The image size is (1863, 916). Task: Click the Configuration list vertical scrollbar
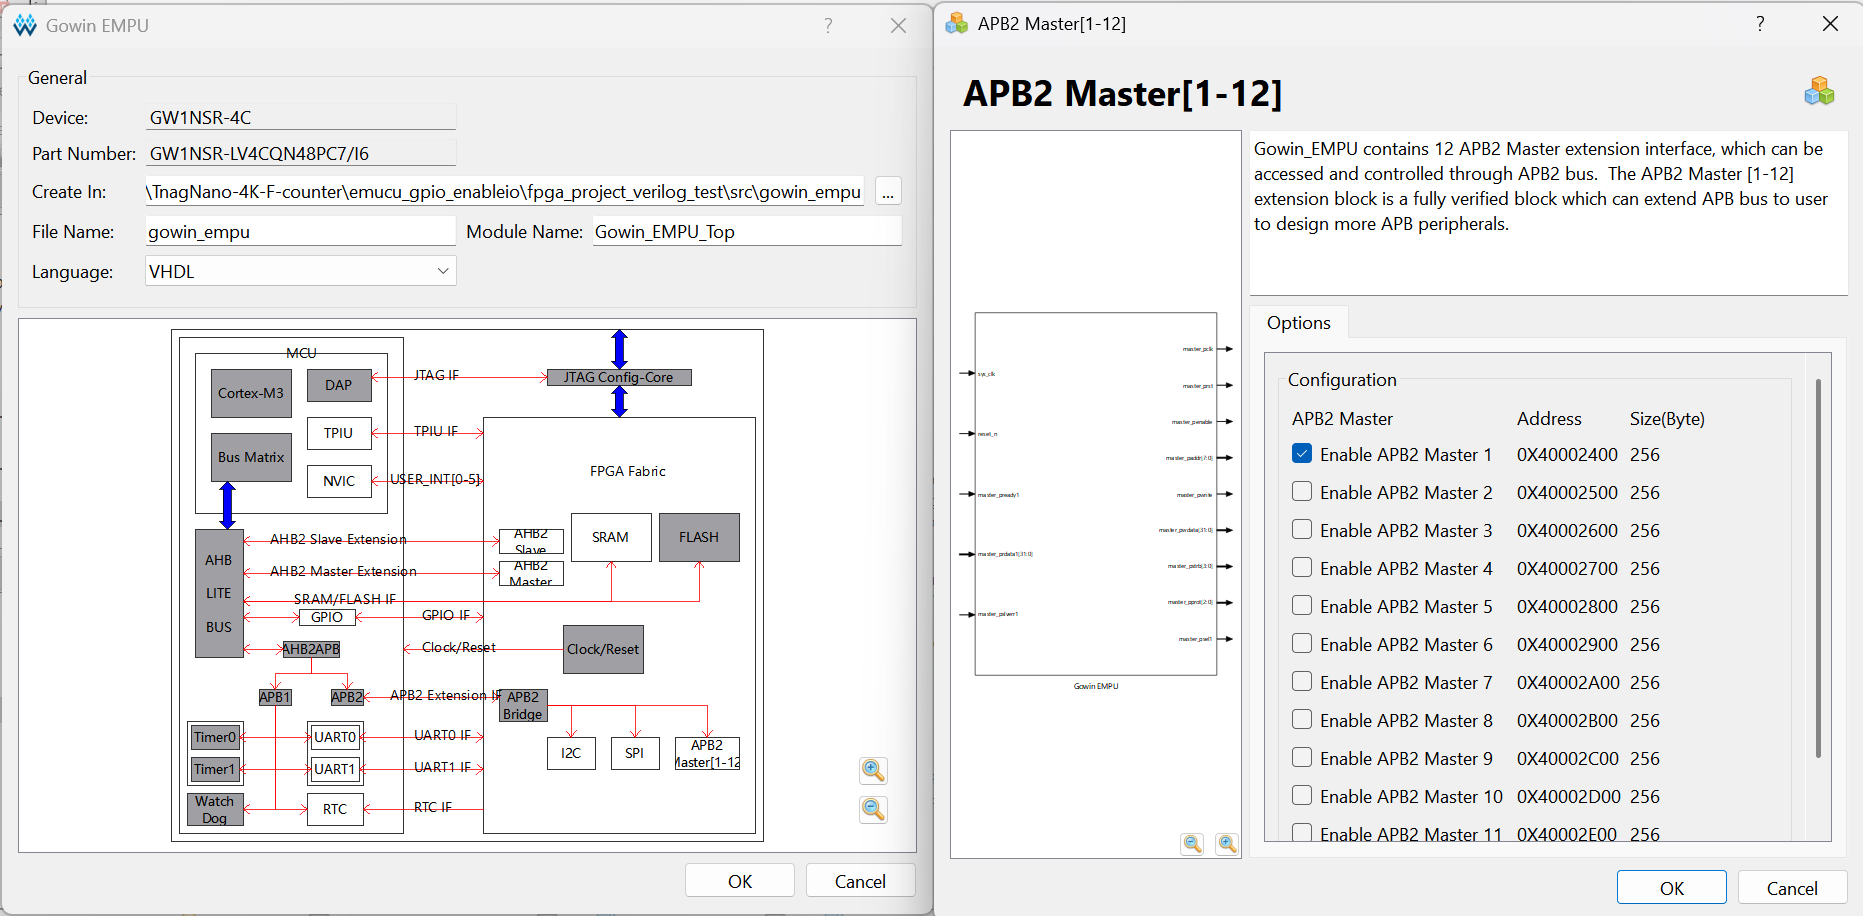[1818, 568]
